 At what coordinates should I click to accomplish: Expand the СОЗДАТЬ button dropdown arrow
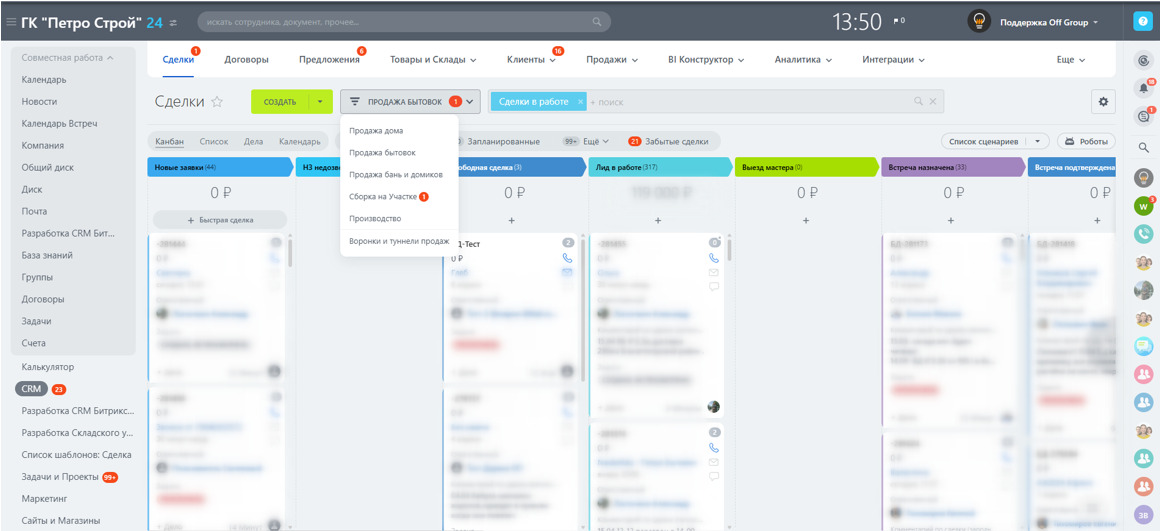pos(320,101)
